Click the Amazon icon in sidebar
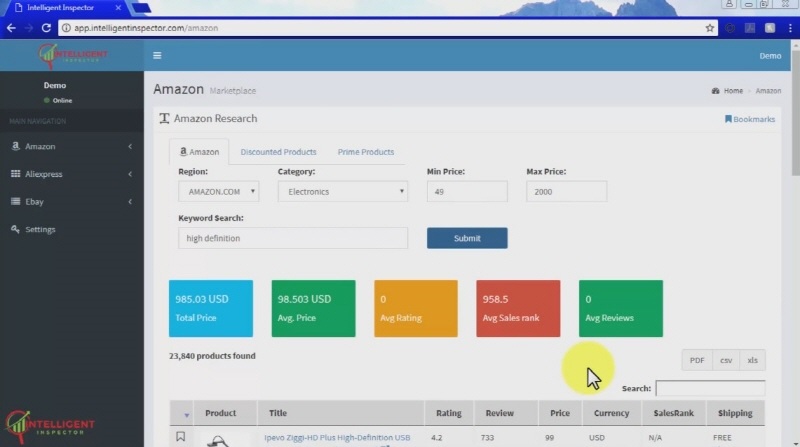 (15, 146)
